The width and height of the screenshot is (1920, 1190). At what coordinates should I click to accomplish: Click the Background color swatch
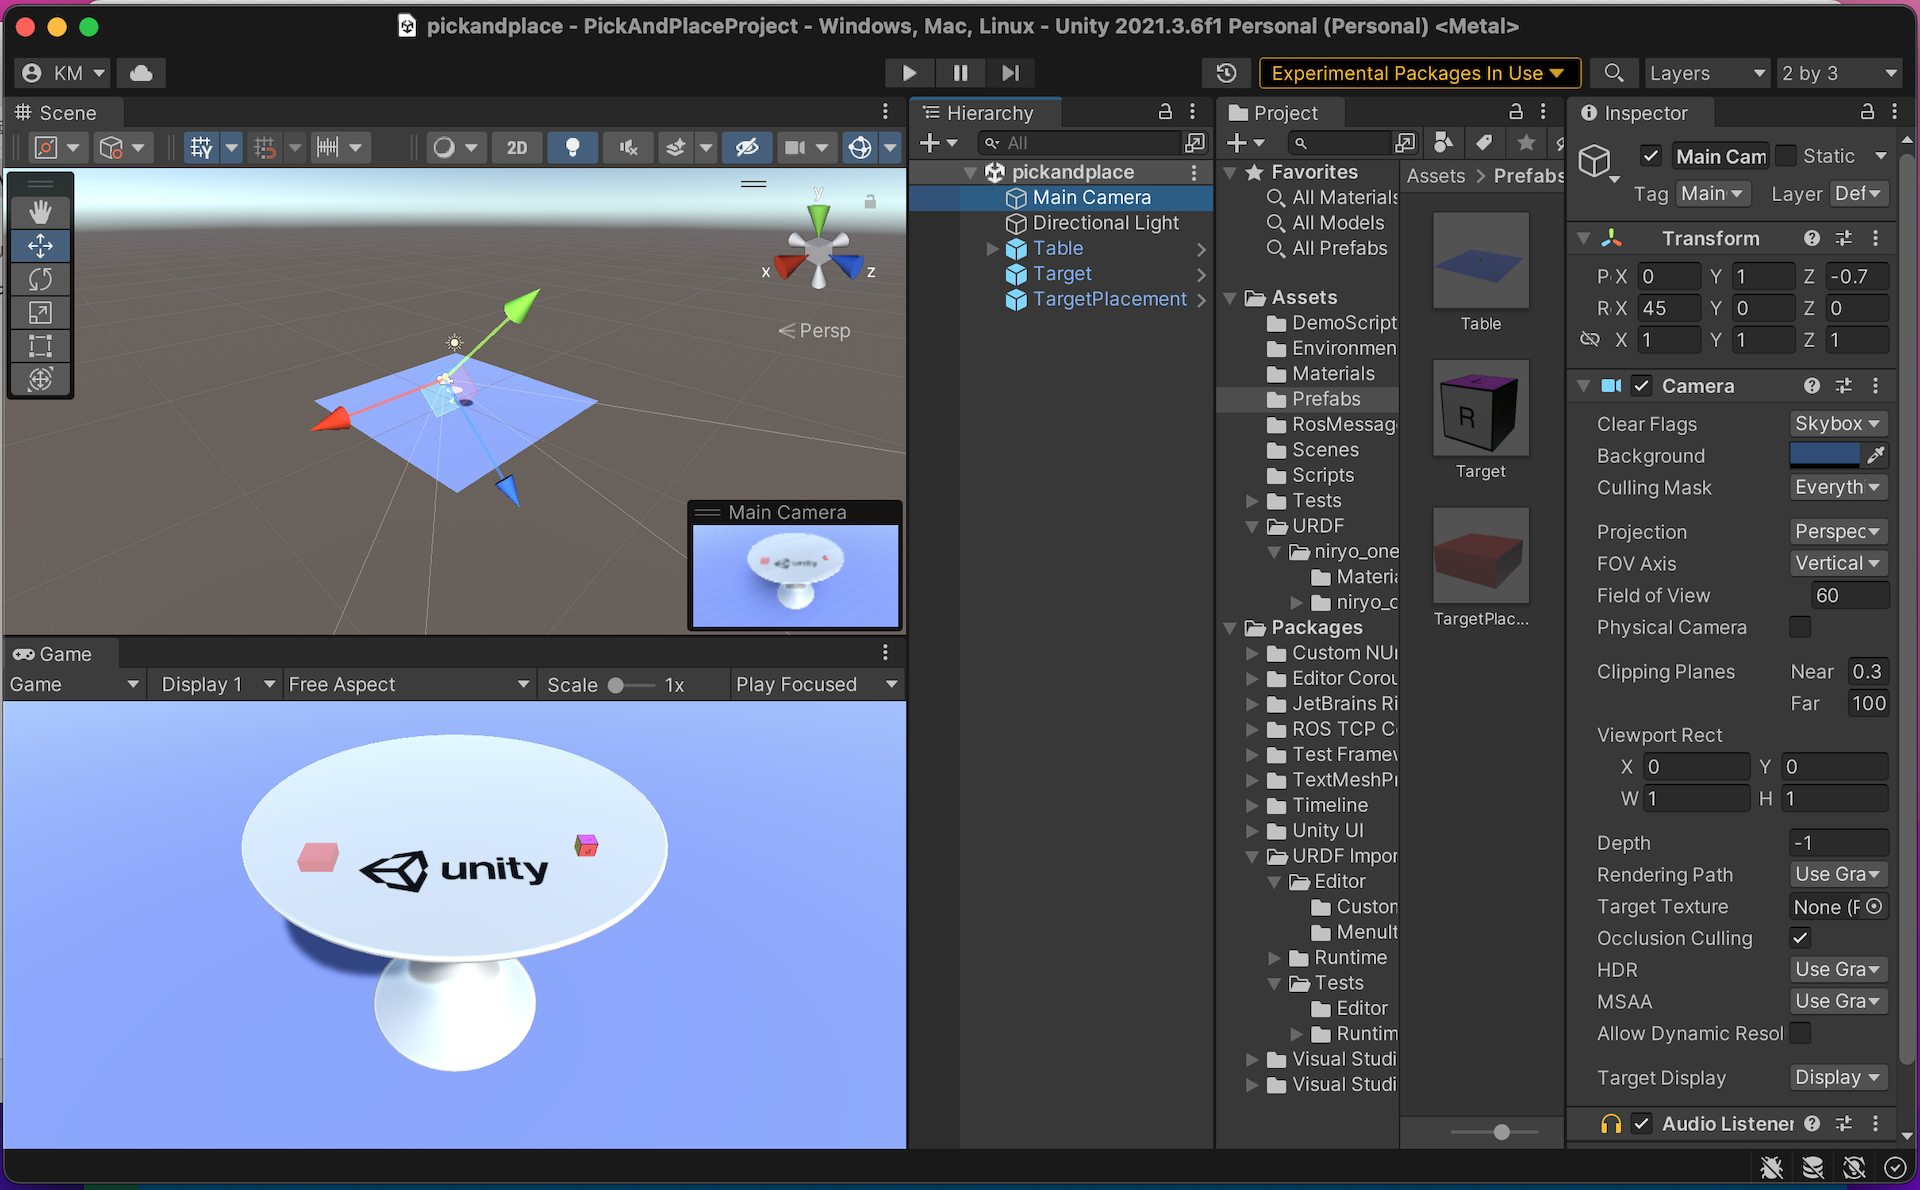1824,456
